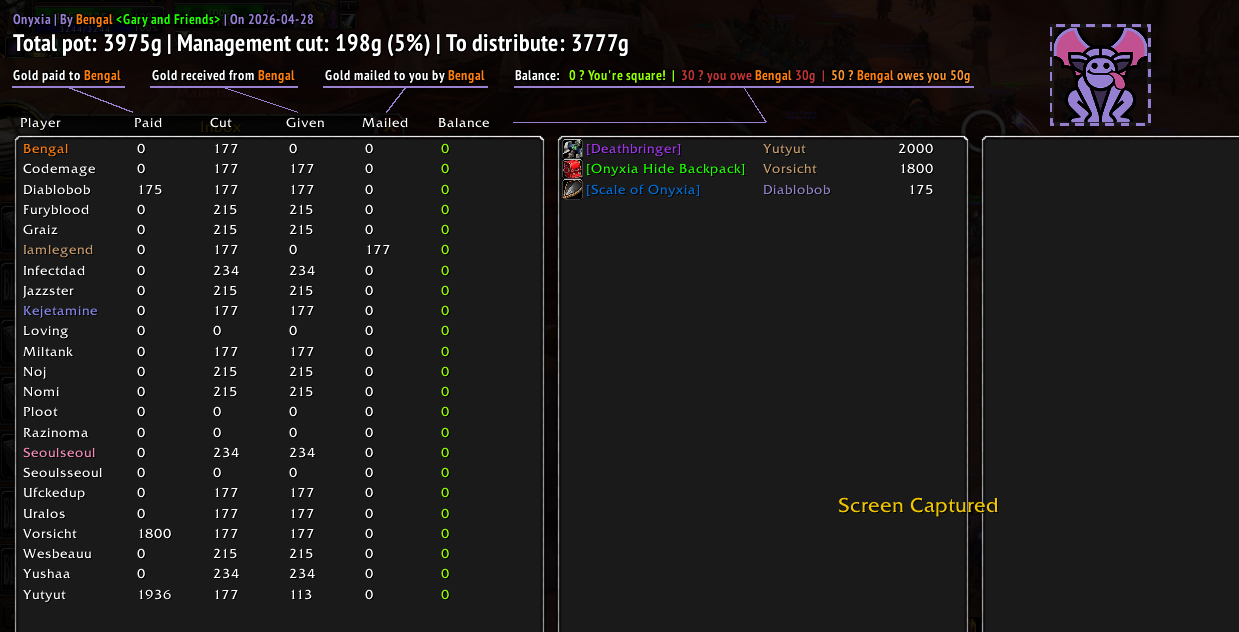Click the Scale of Onyxia icon

572,189
